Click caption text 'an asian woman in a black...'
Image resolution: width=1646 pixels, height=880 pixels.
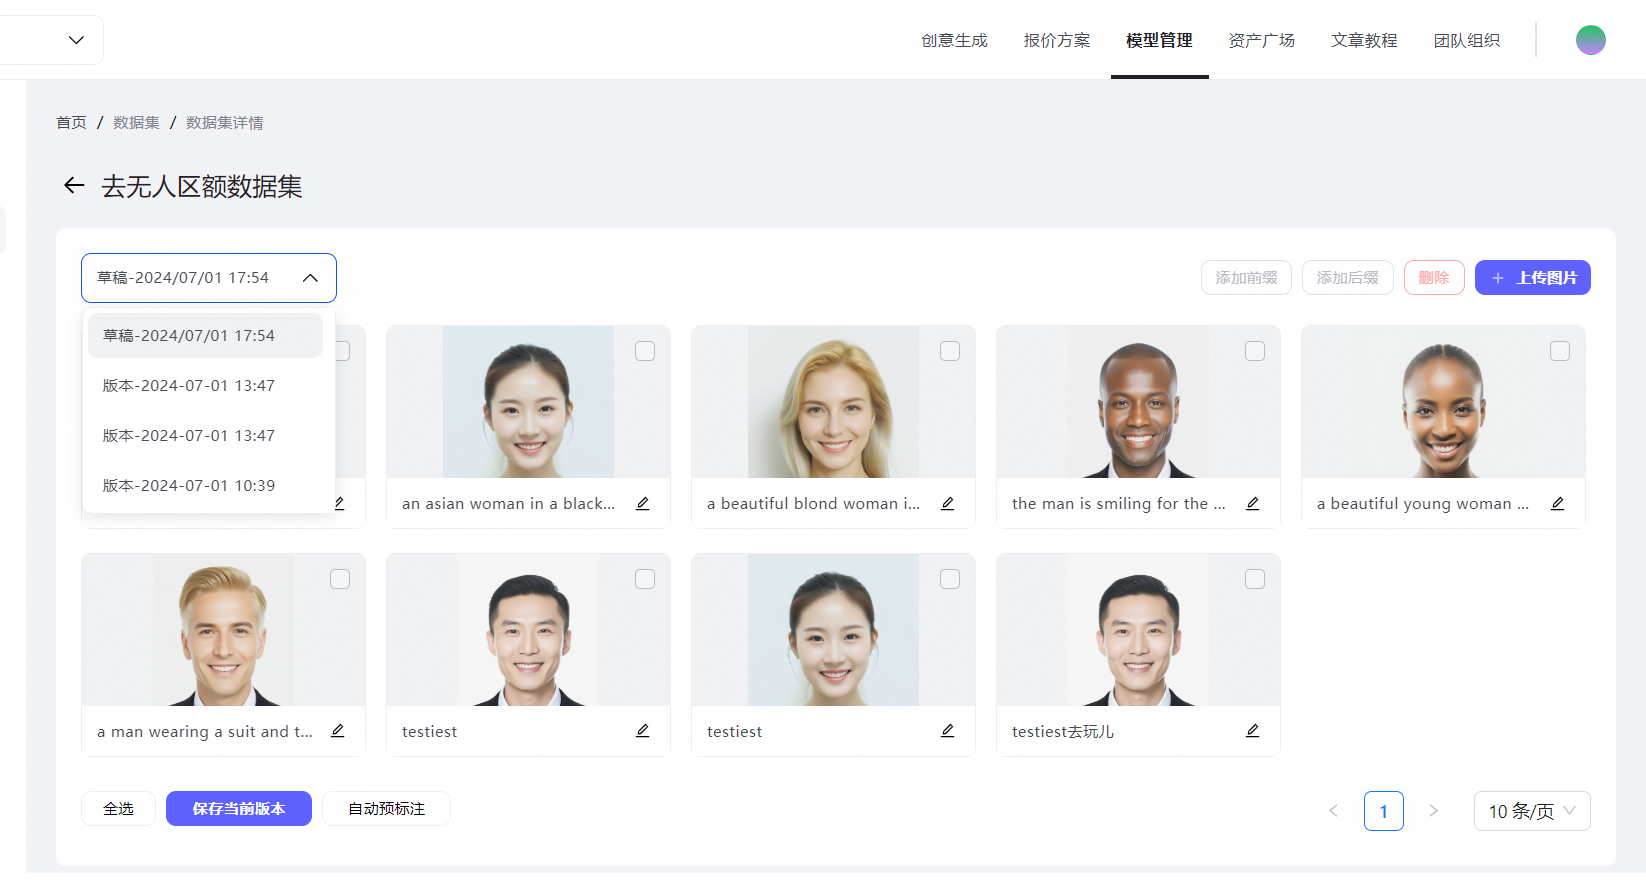[508, 504]
